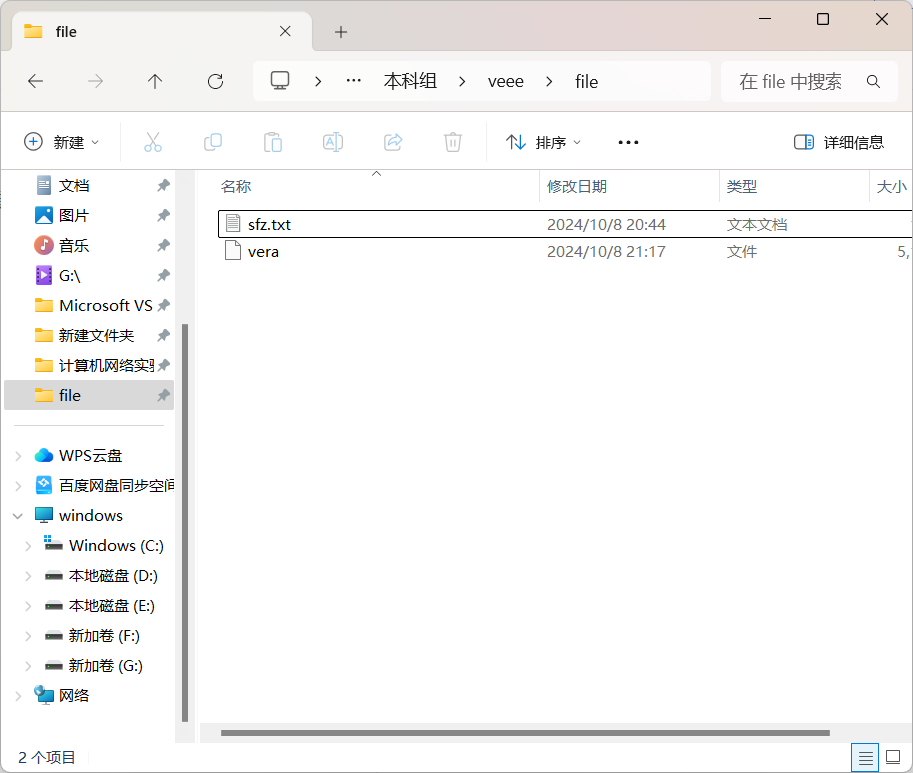Refresh the current folder view
Viewport: 913px width, 773px height.
(x=215, y=82)
